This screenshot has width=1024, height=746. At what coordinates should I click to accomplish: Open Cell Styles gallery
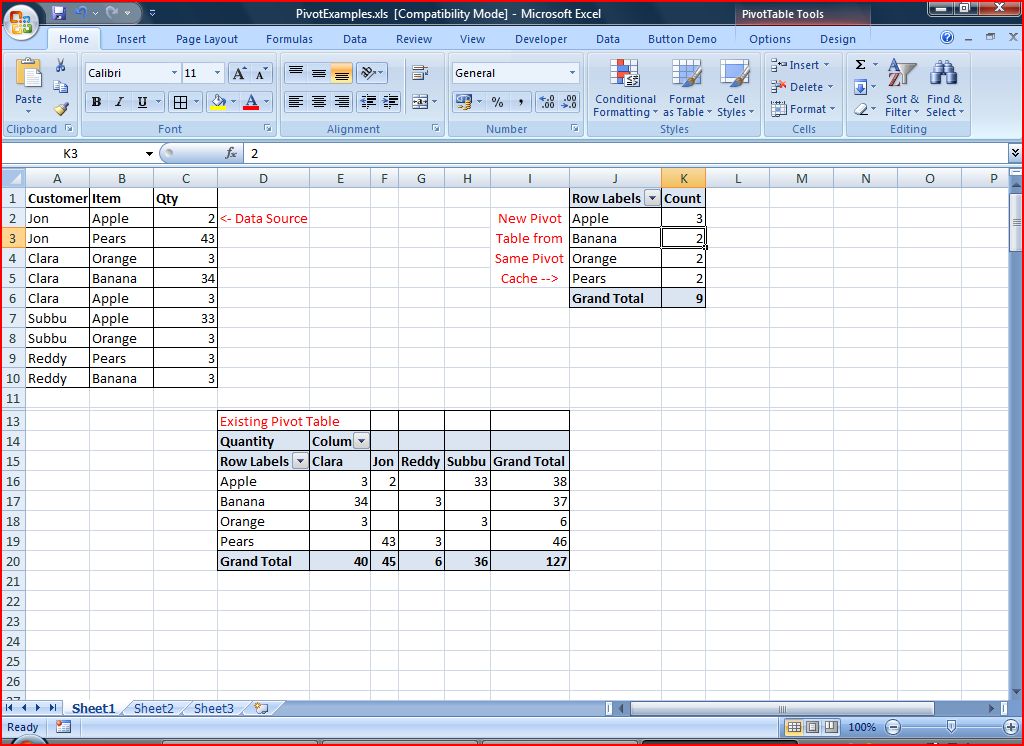point(735,88)
